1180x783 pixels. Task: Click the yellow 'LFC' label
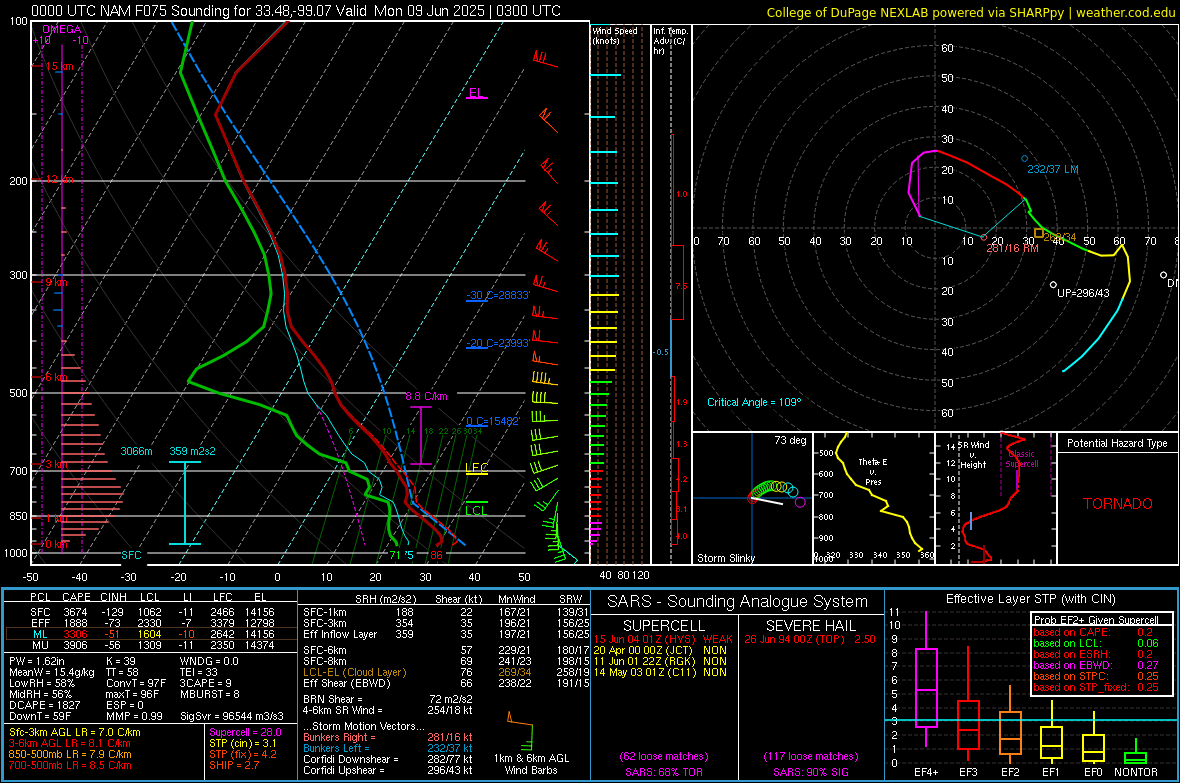[476, 468]
